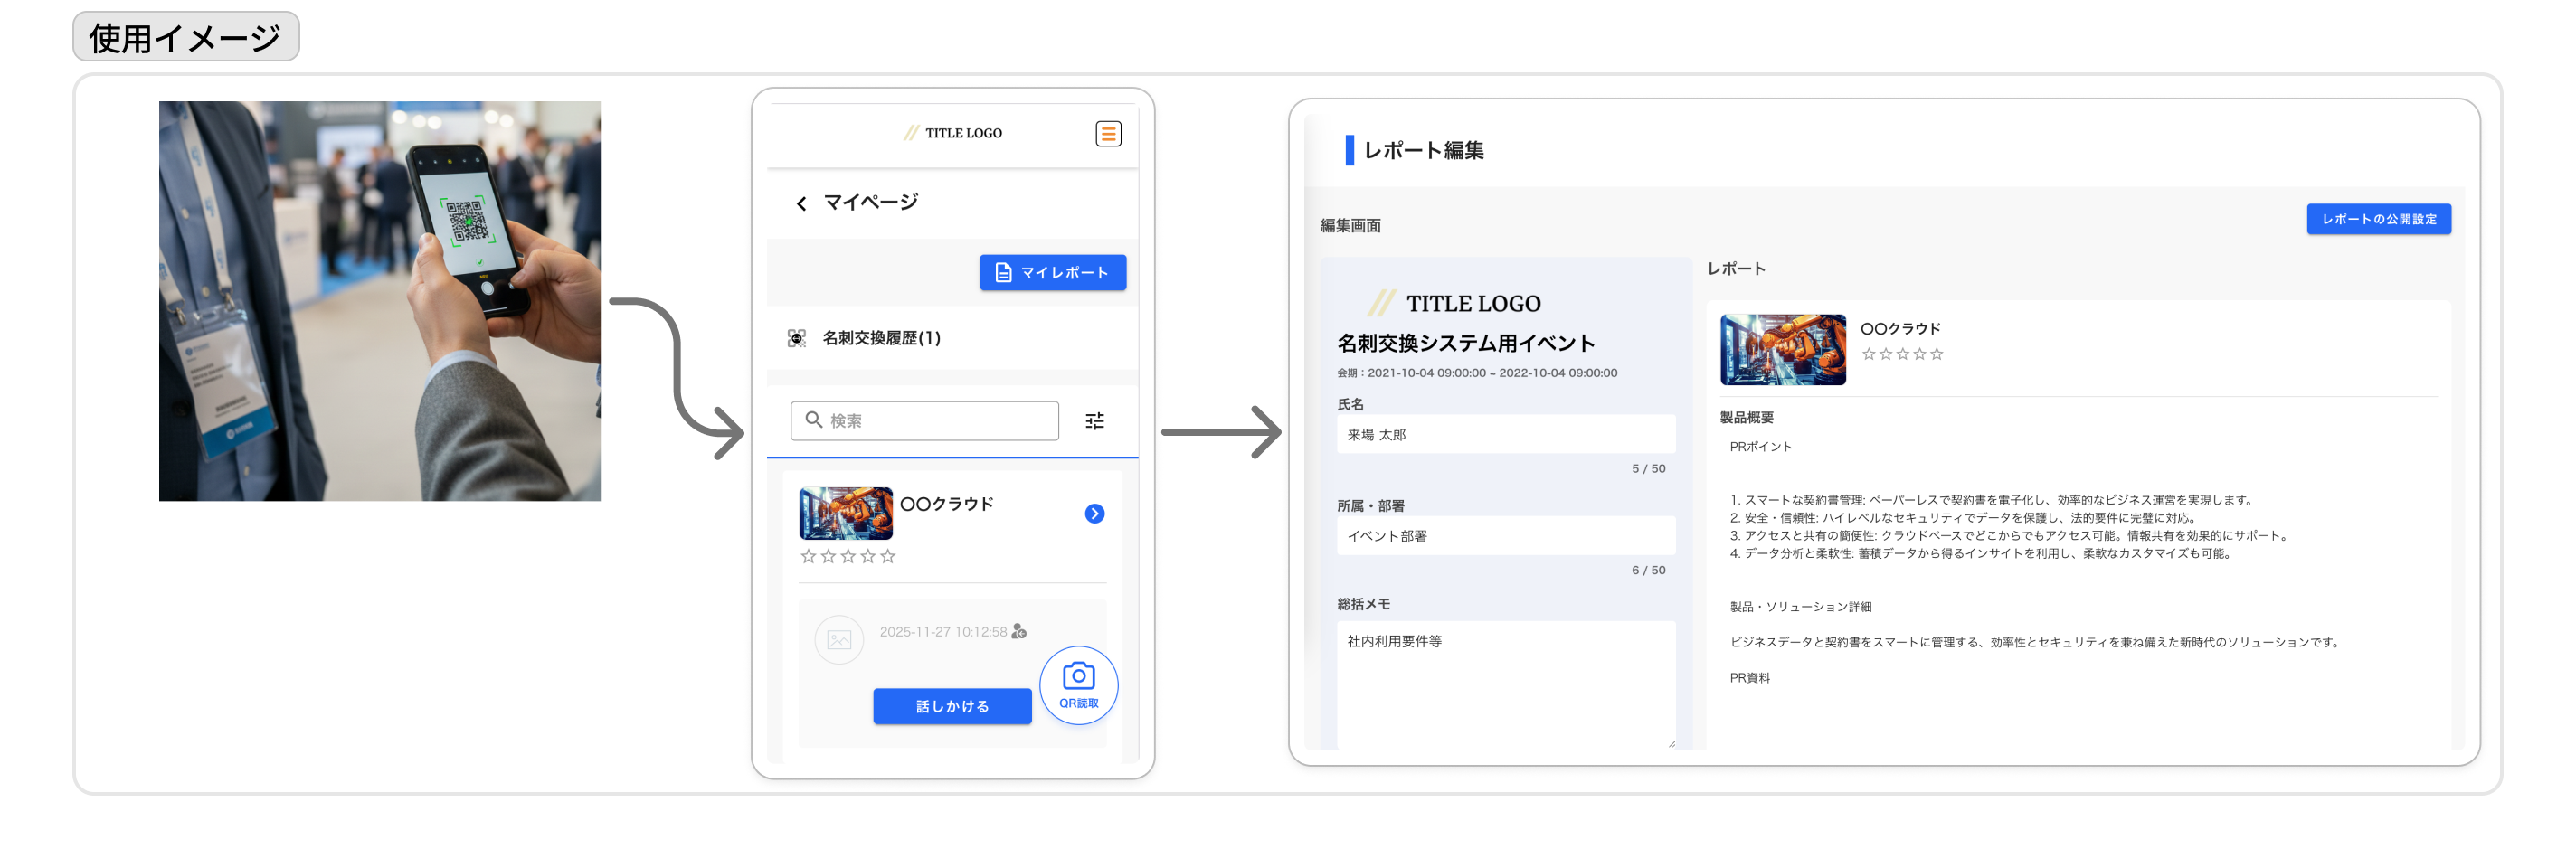Tap the QR読取 camera button
2576x868 pixels.
click(1078, 685)
